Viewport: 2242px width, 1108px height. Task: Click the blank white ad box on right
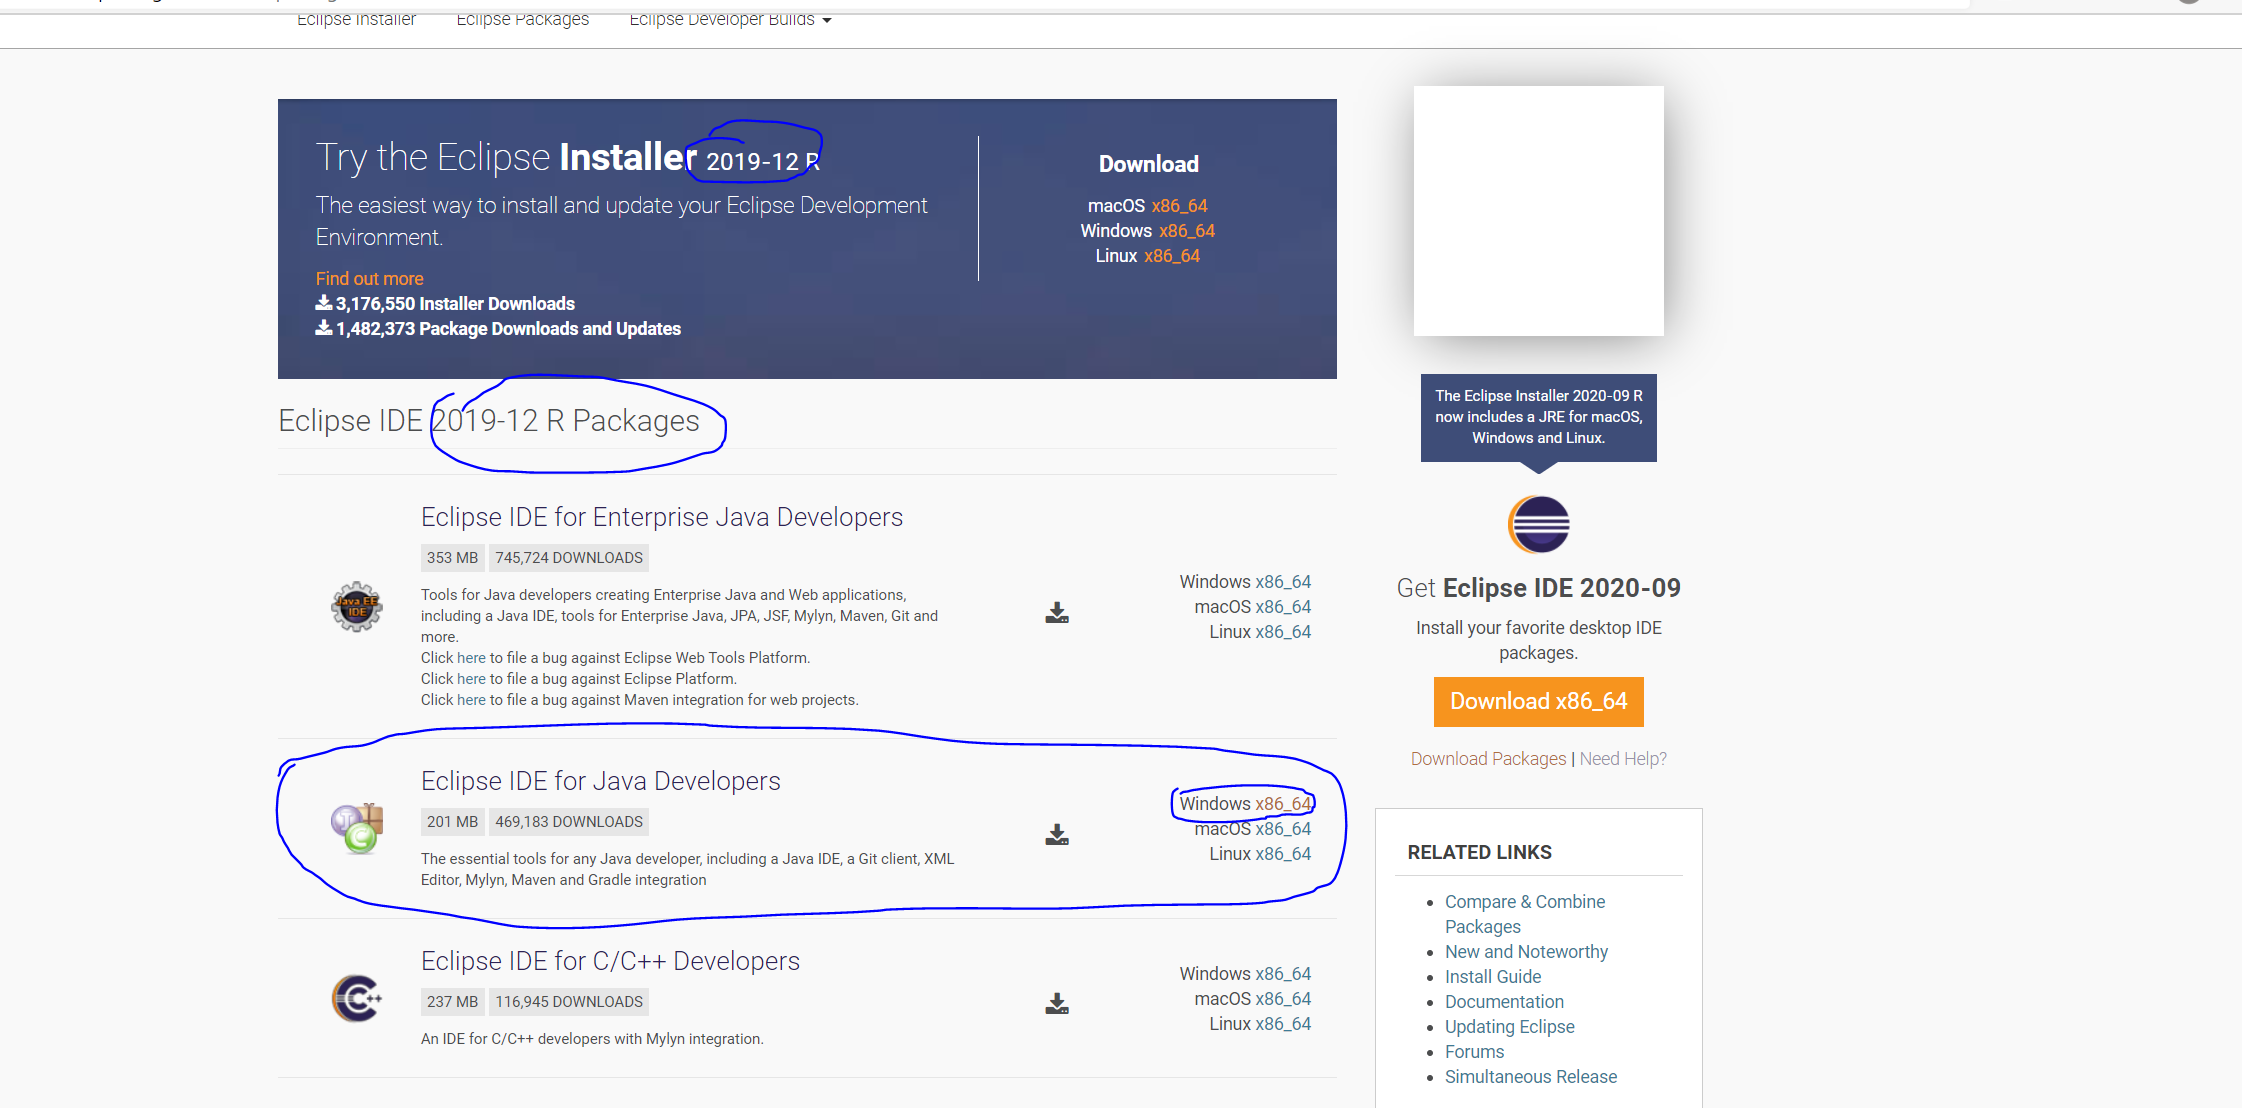1538,210
